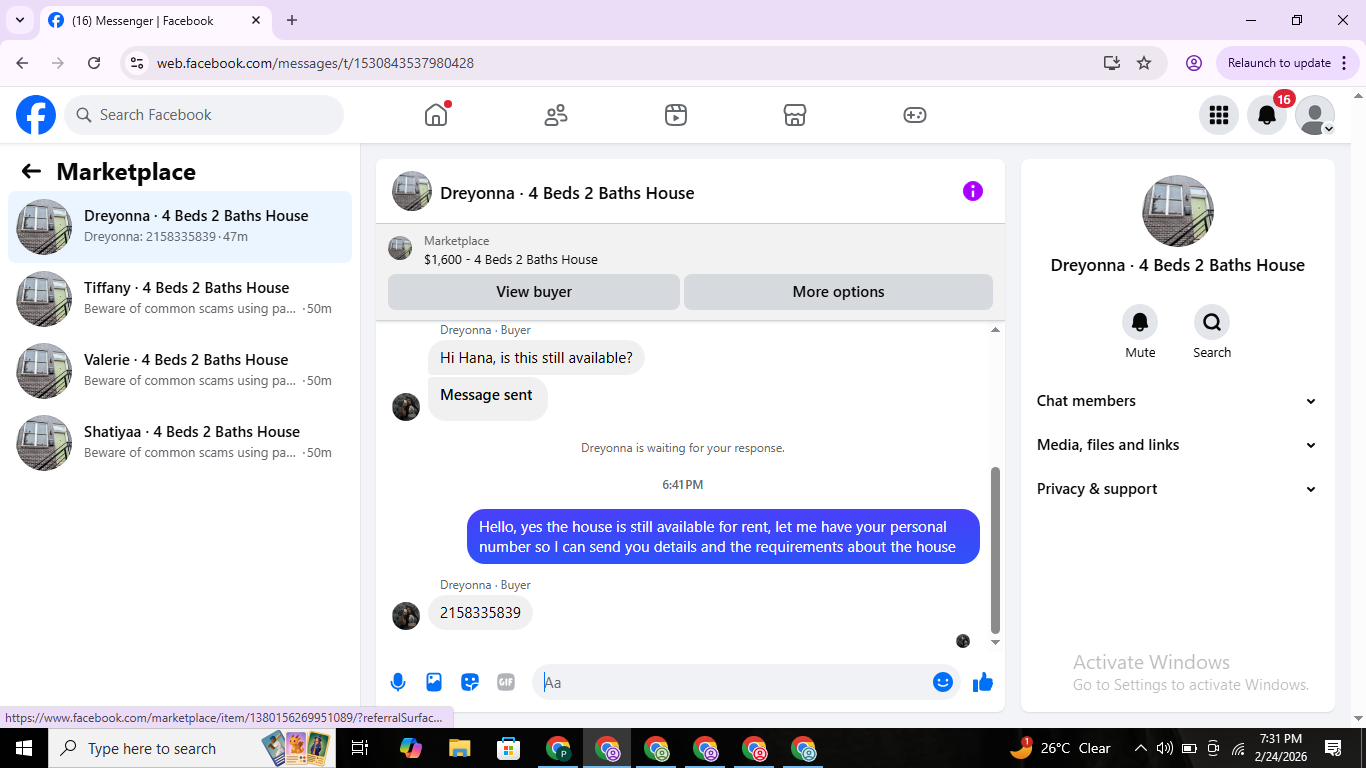Open the $1,600 Marketplace listing link
The width and height of the screenshot is (1366, 768).
(511, 260)
